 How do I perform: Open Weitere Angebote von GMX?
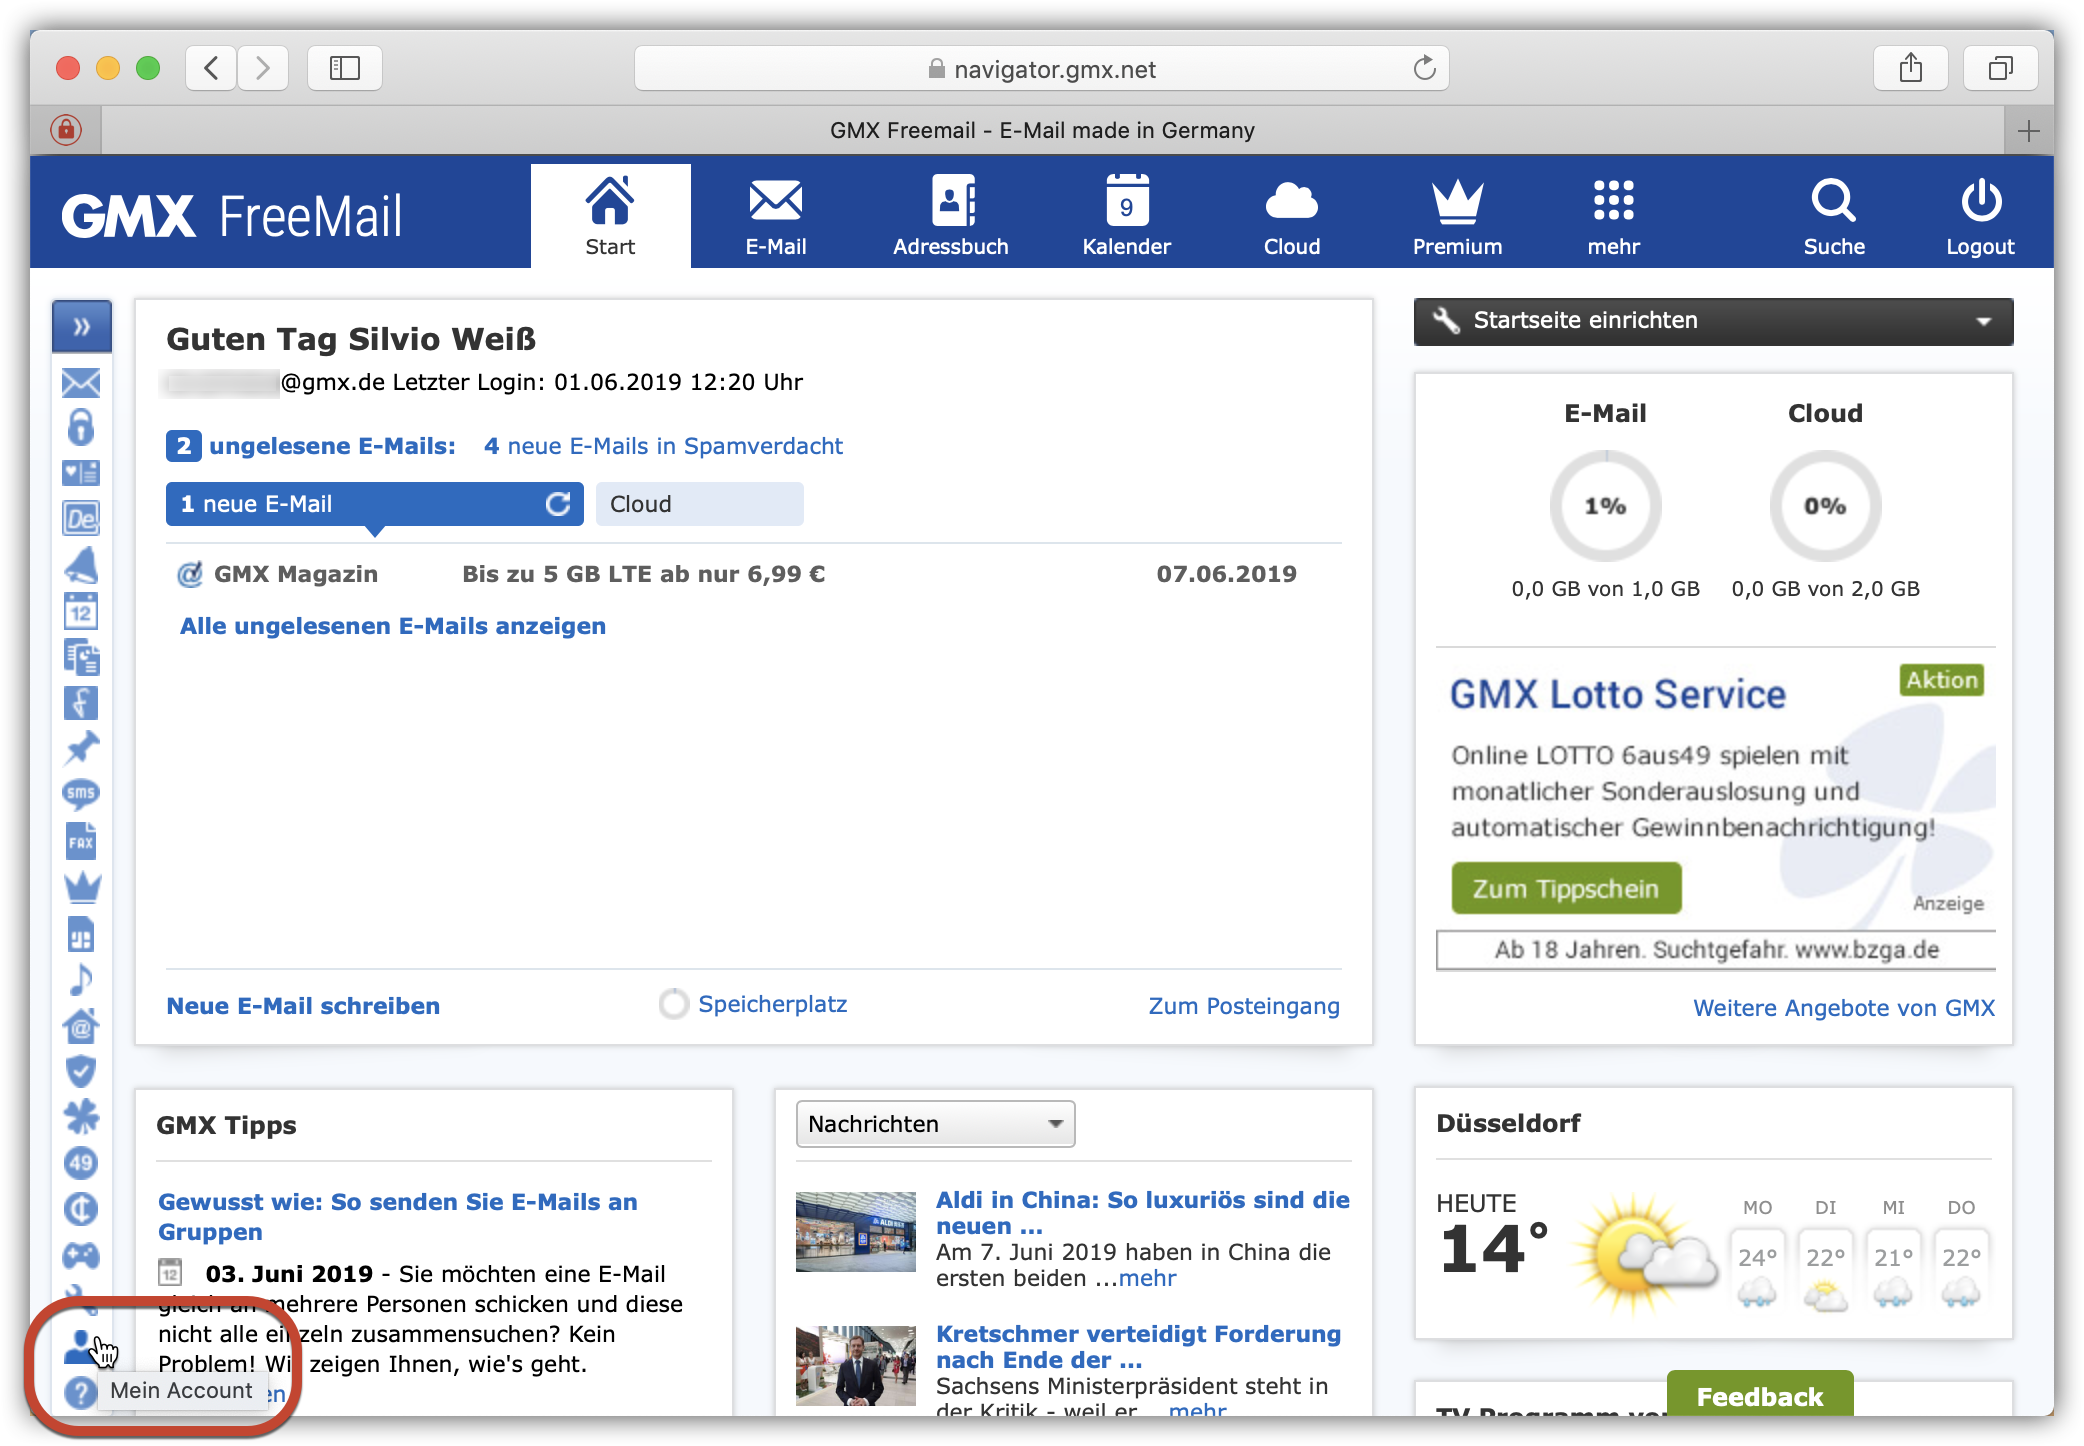click(x=1843, y=1008)
